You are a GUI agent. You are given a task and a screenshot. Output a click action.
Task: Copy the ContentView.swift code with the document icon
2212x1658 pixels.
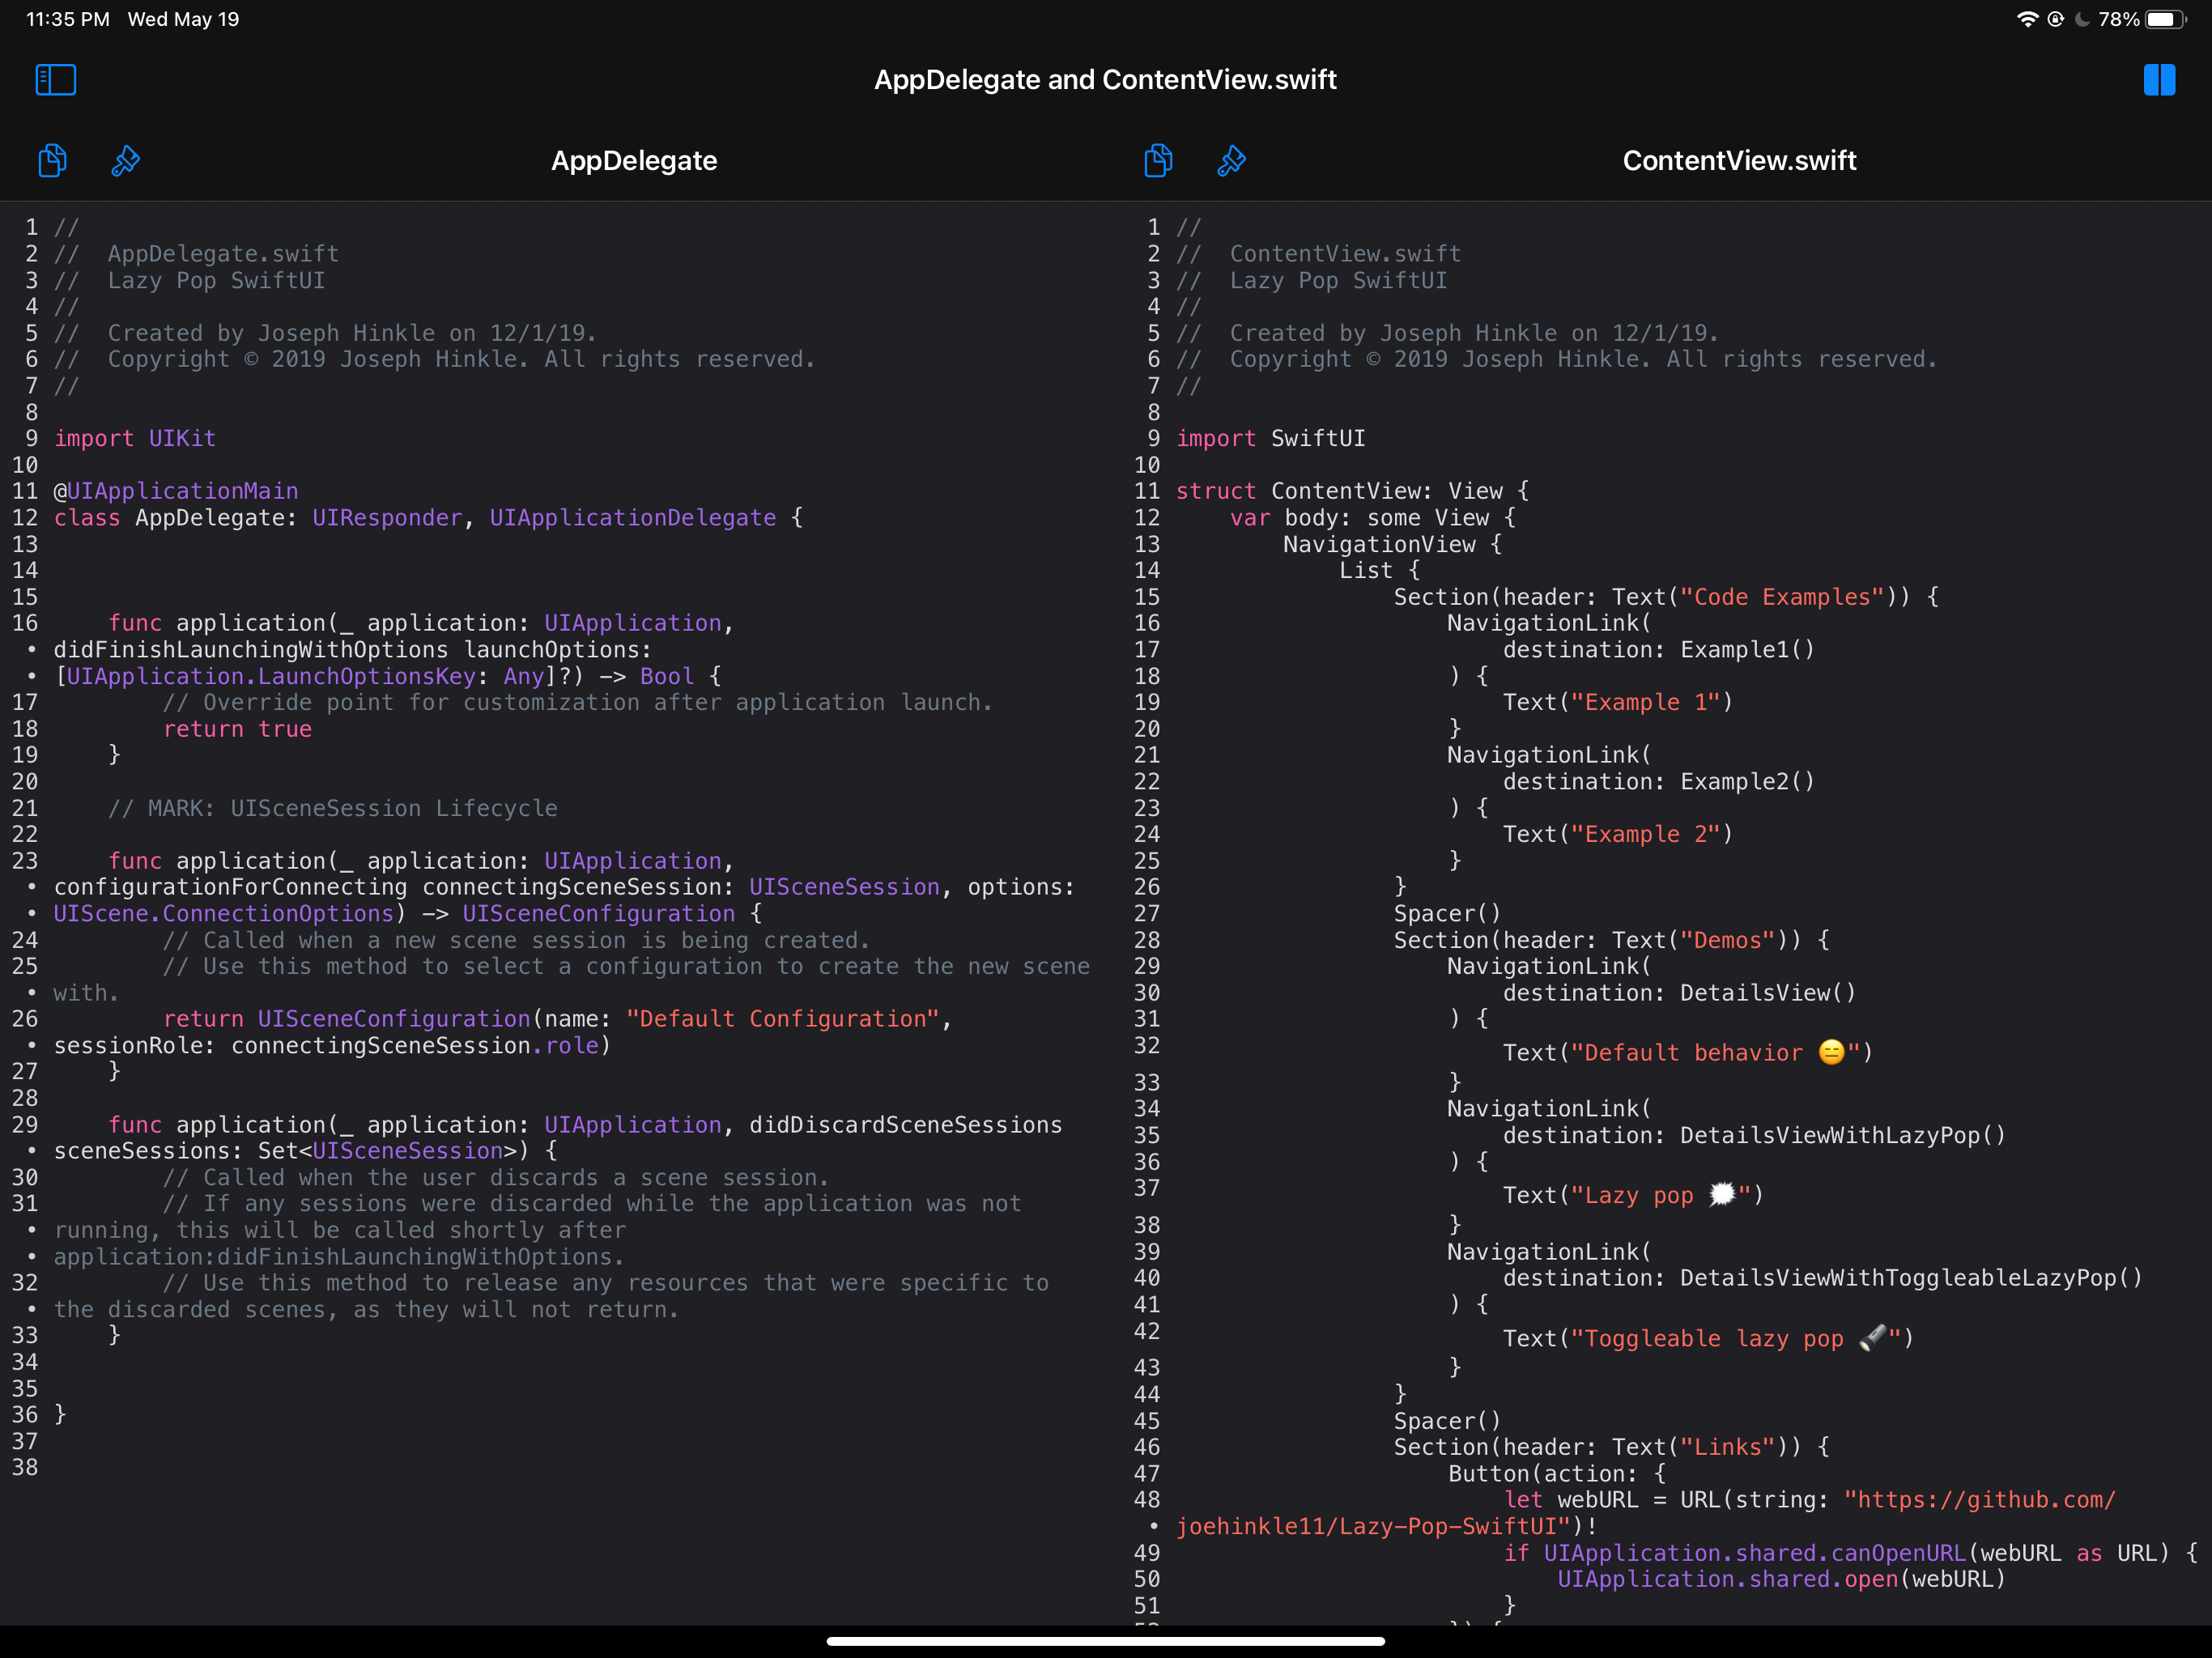(1158, 160)
